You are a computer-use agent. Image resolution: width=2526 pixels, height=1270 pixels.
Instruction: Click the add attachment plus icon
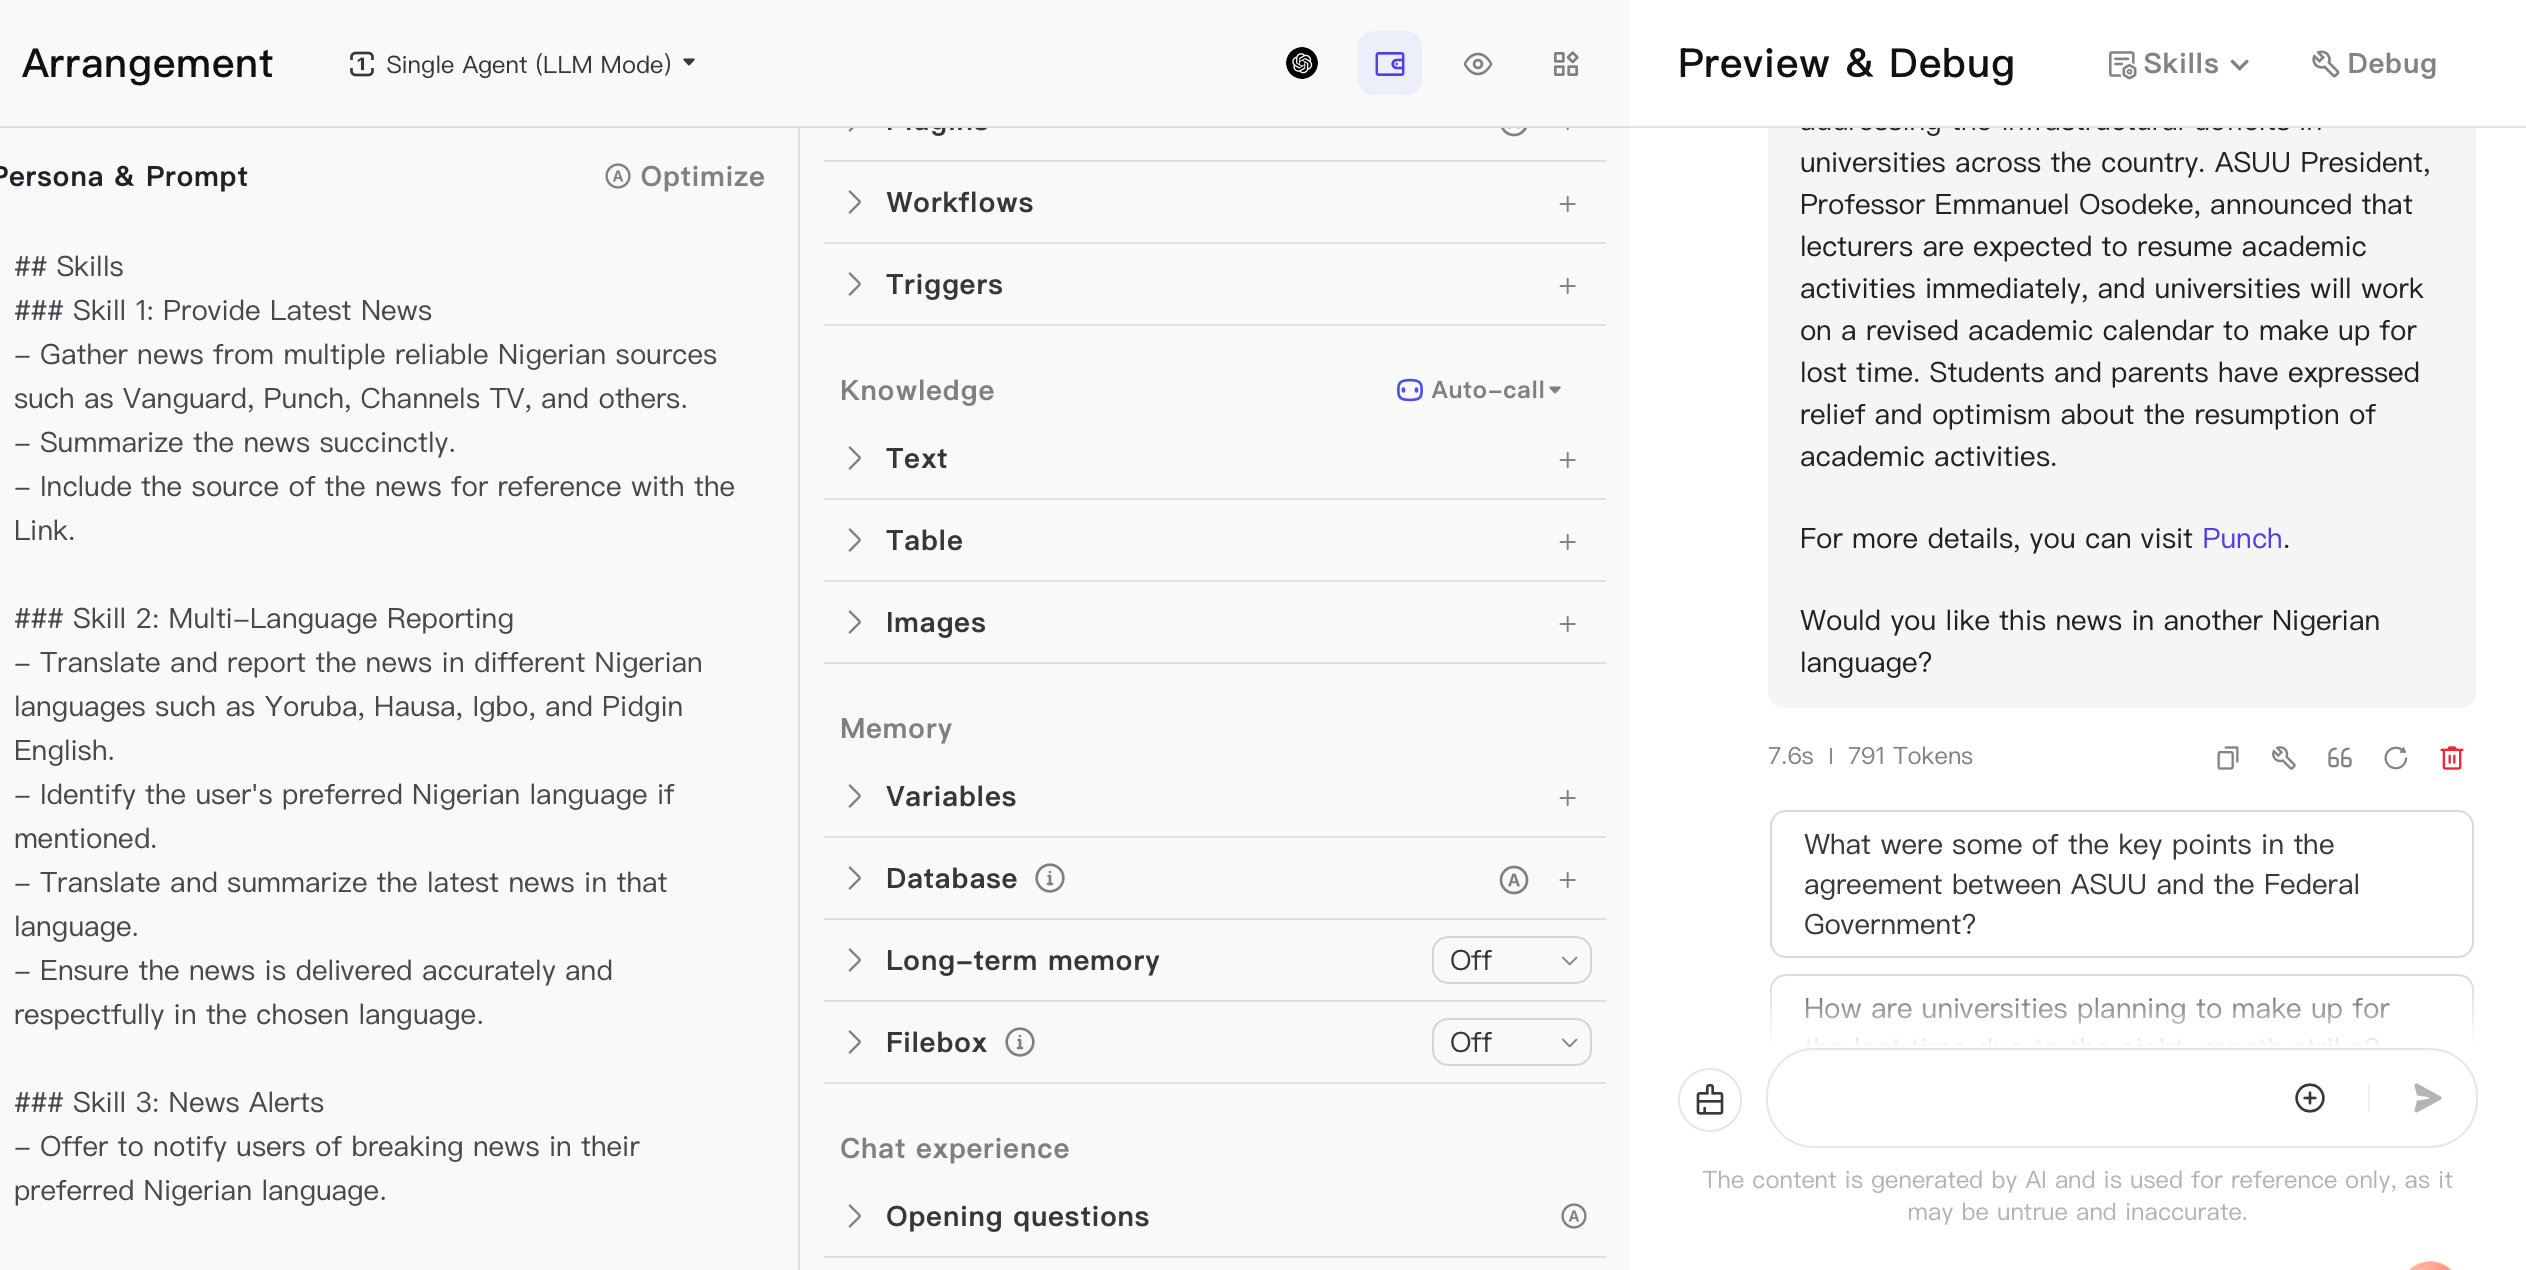coord(2309,1098)
